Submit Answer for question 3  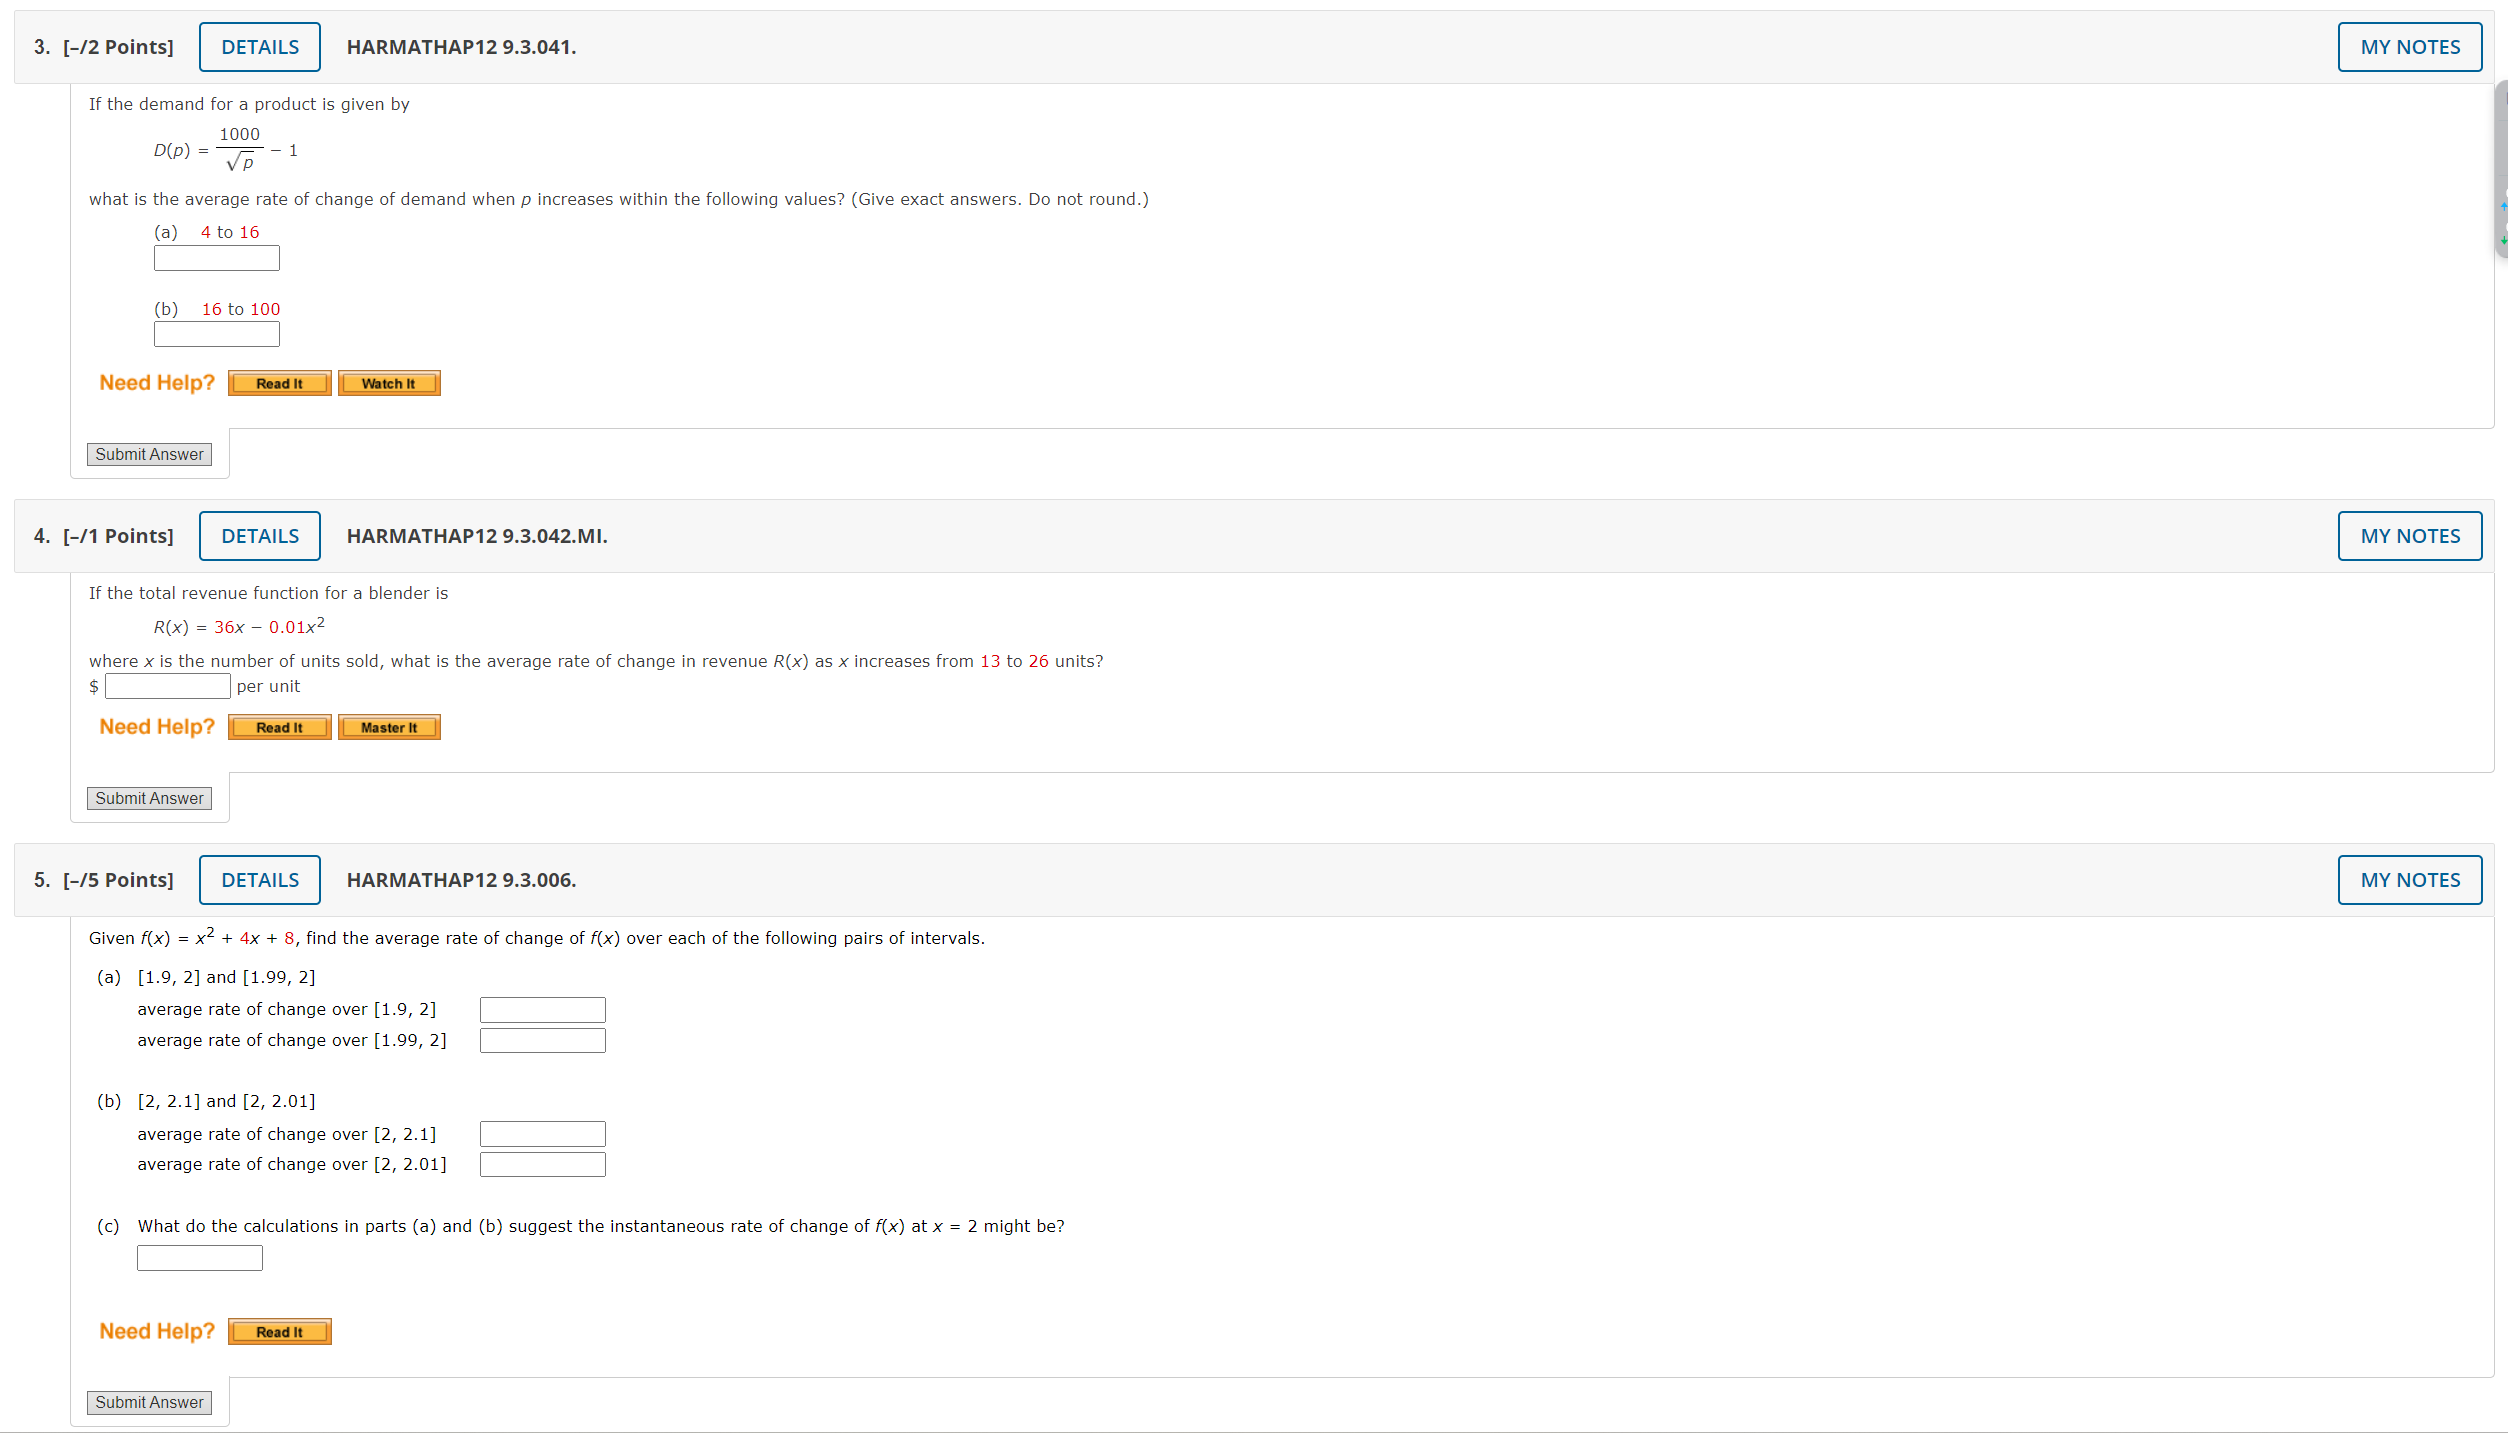[149, 455]
